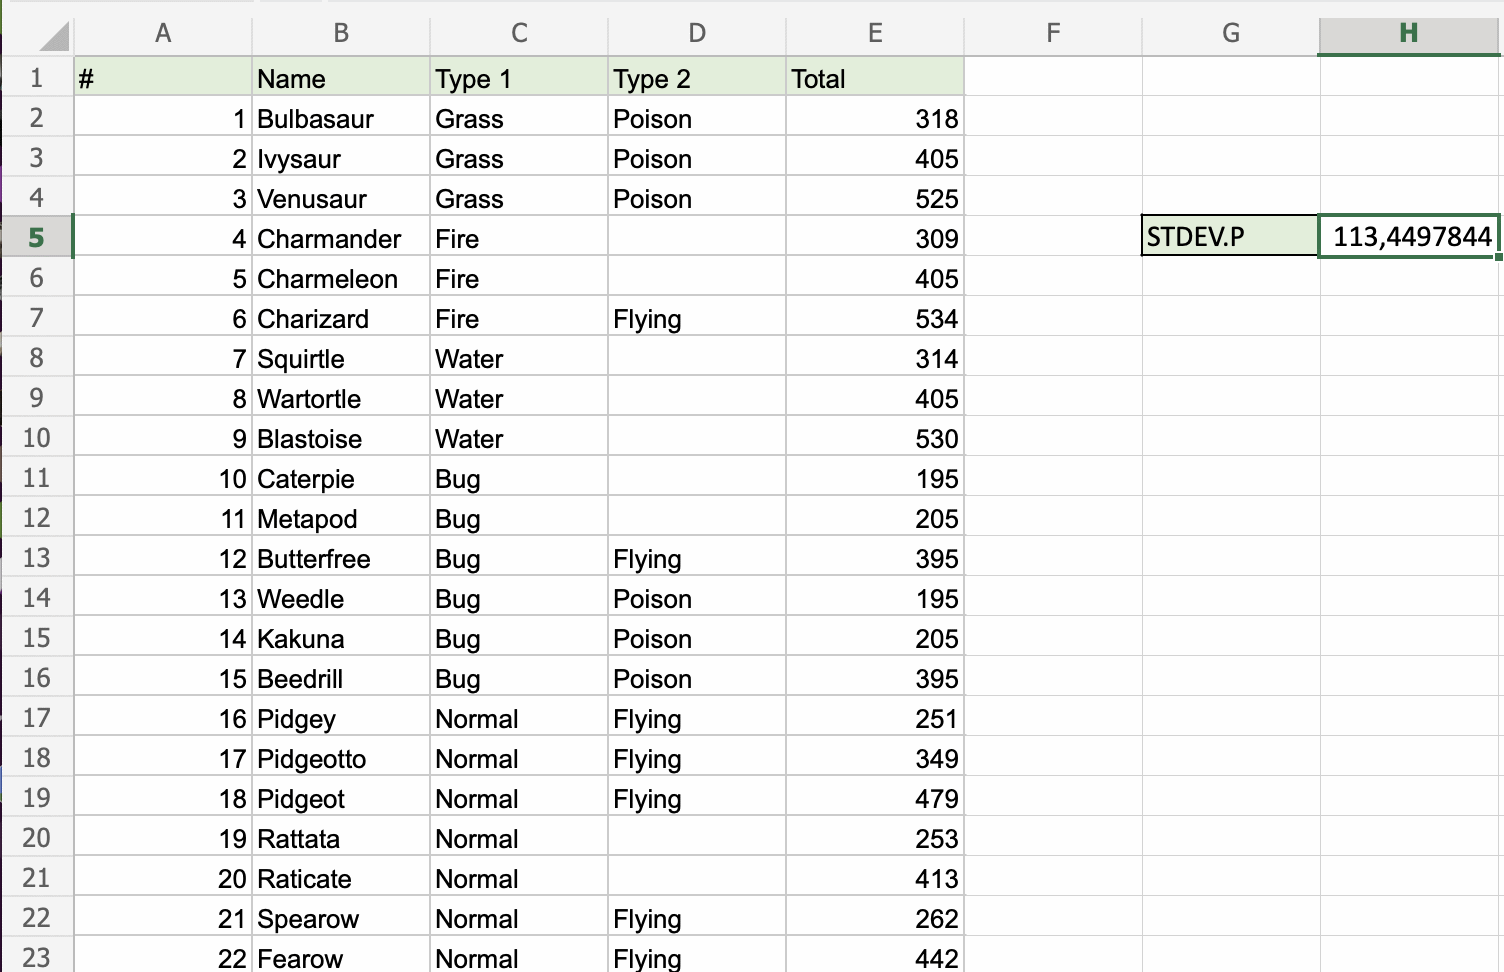
Task: Select column G header
Action: (x=1230, y=33)
